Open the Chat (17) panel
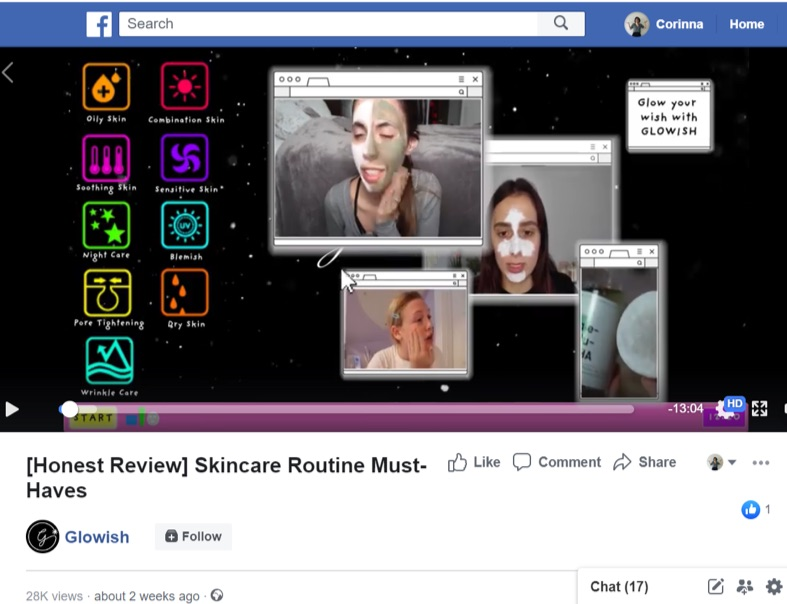This screenshot has width=787, height=604. click(619, 586)
